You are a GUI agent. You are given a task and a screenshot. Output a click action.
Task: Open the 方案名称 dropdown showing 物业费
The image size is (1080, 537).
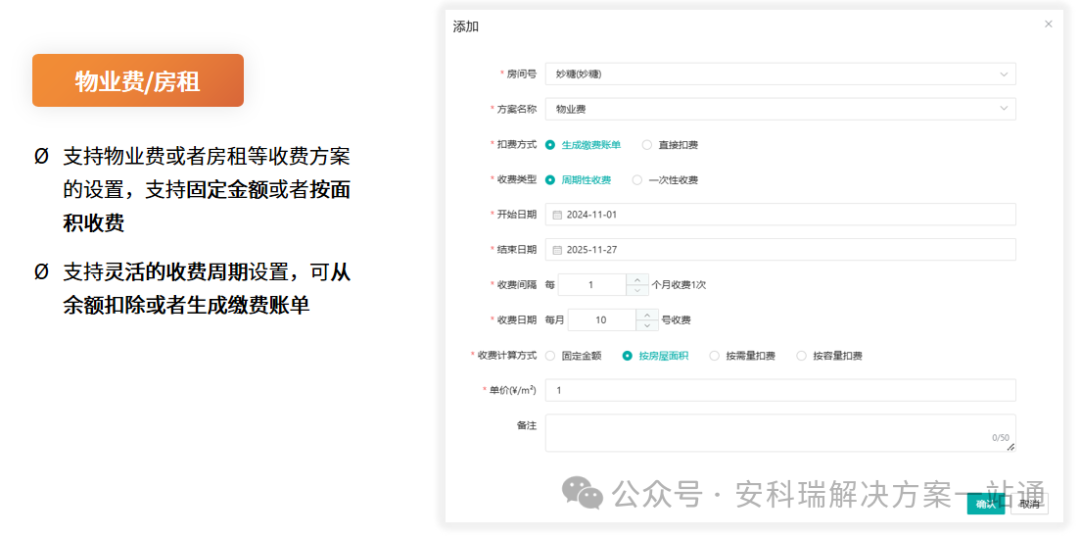[x=780, y=109]
